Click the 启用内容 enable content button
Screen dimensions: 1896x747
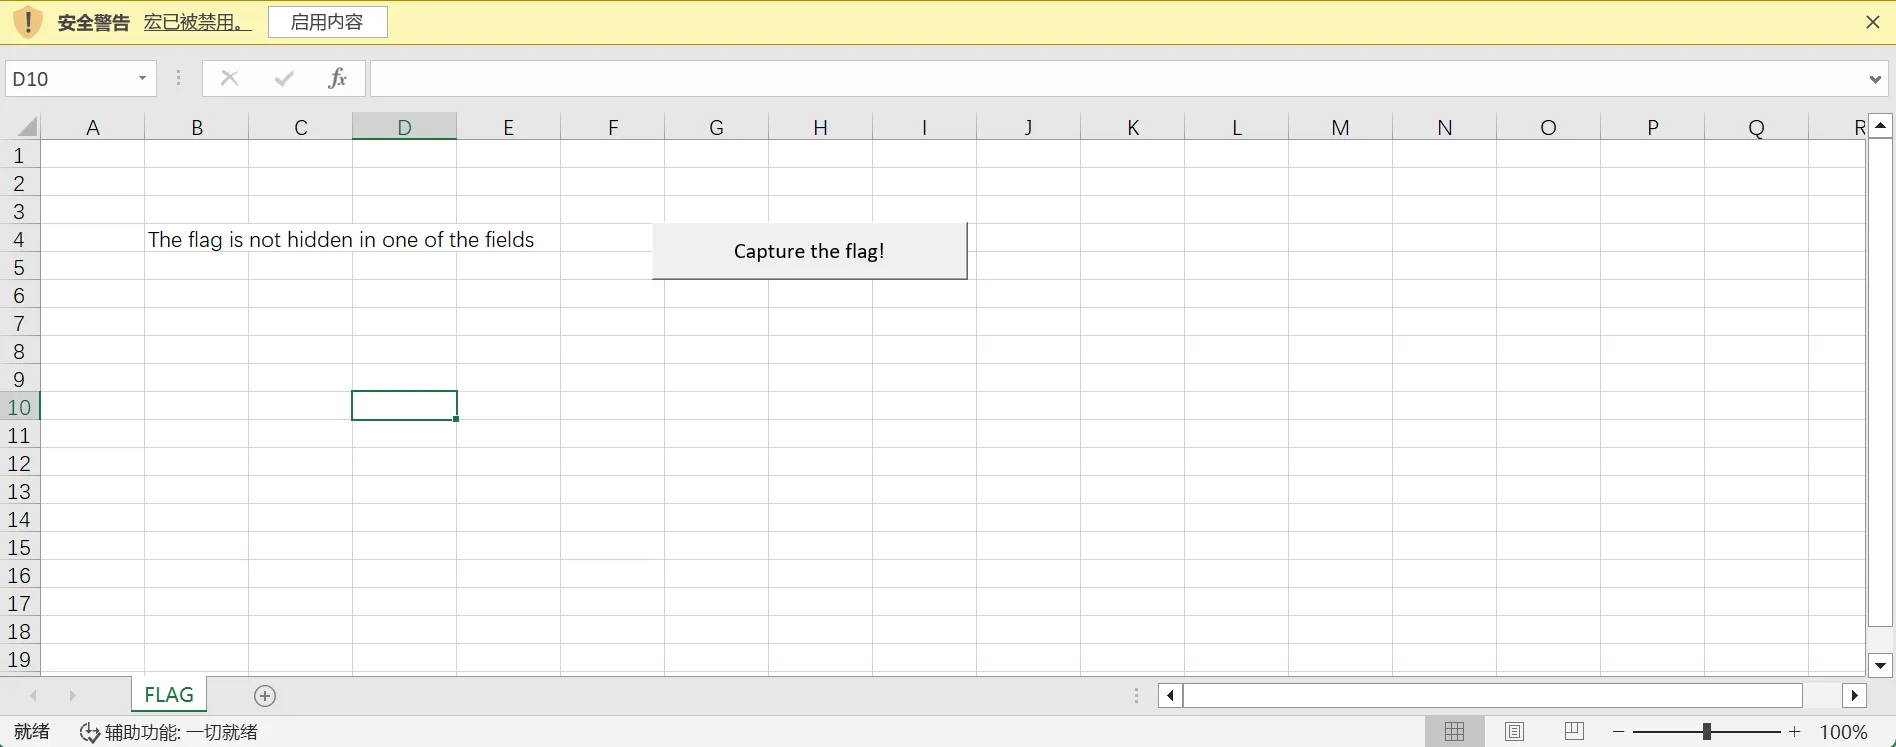(x=327, y=22)
